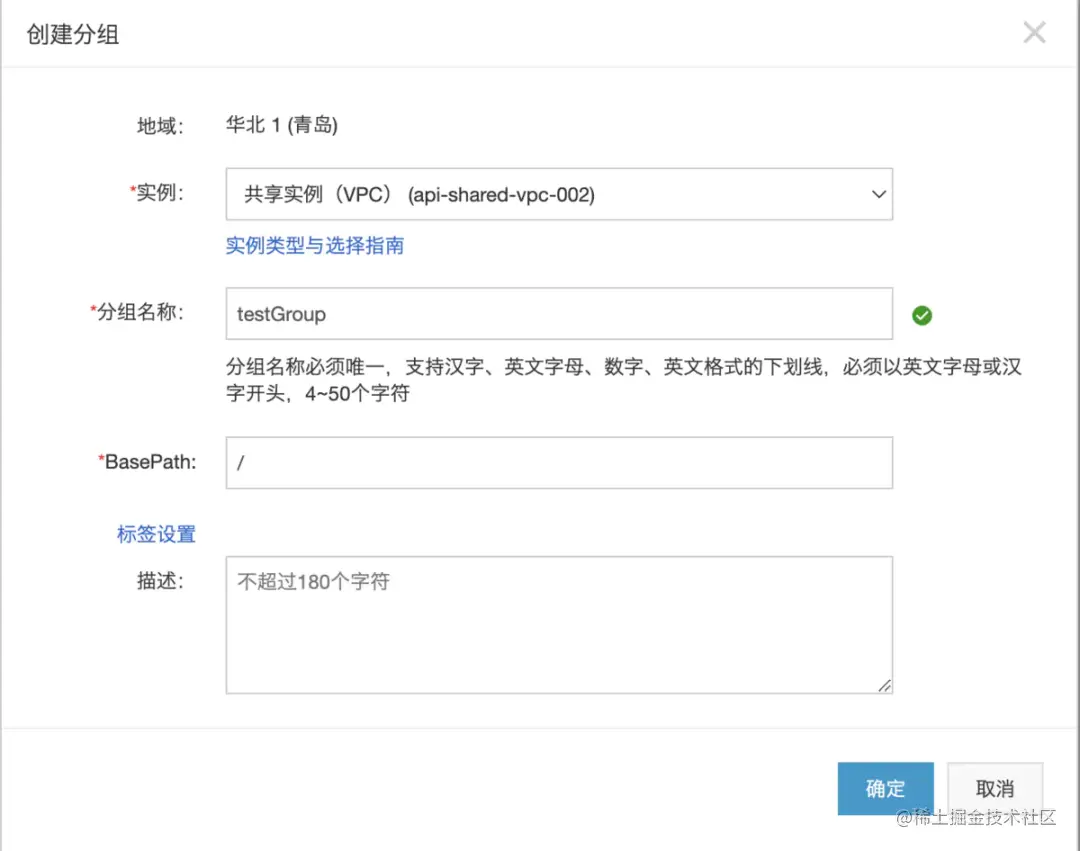The height and width of the screenshot is (851, 1080).
Task: Confirm with the 确定 button
Action: pos(885,788)
